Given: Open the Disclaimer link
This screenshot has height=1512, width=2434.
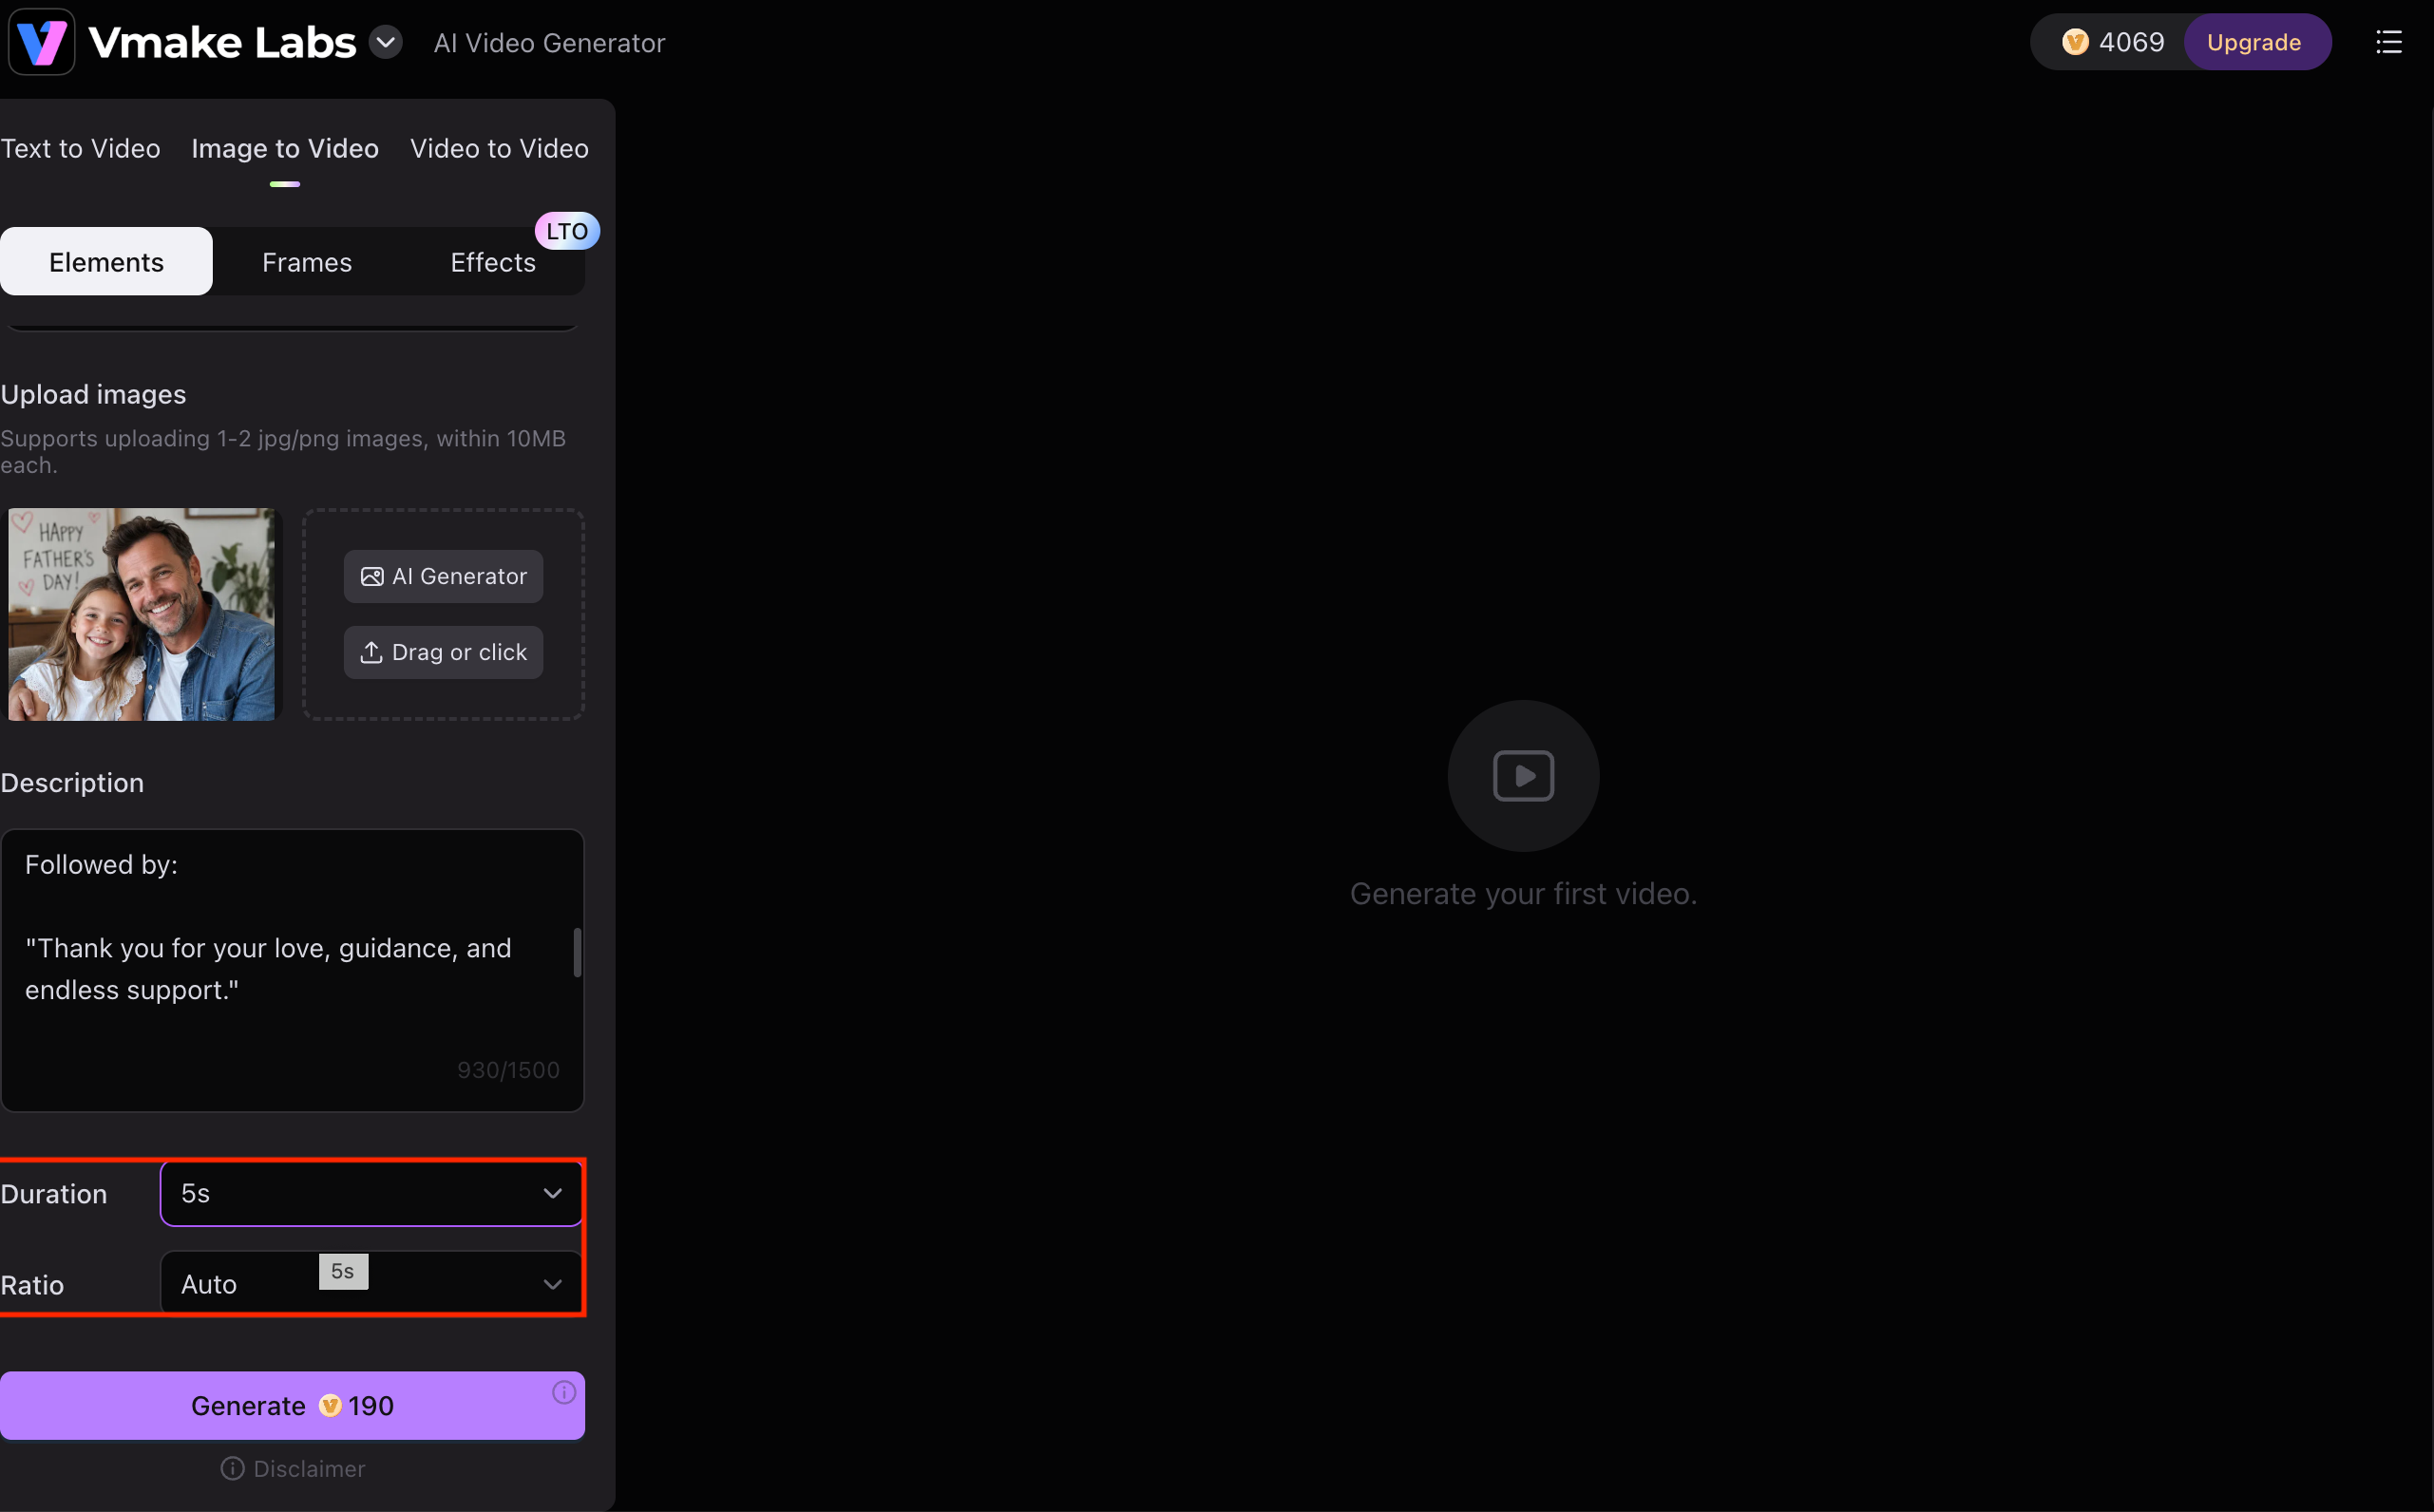Looking at the screenshot, I should [x=292, y=1469].
